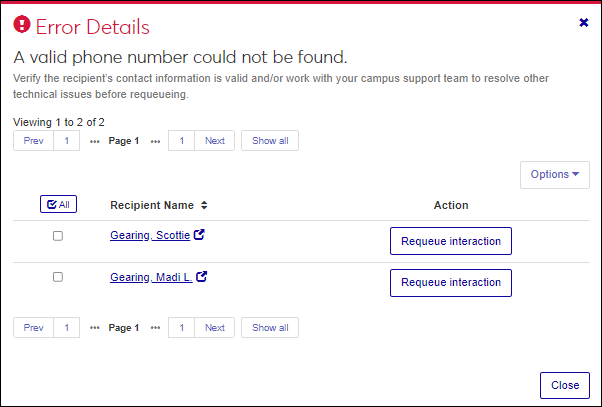Viewport: 602px width, 407px height.
Task: Requeue interaction for Scottie Gearing
Action: point(450,241)
